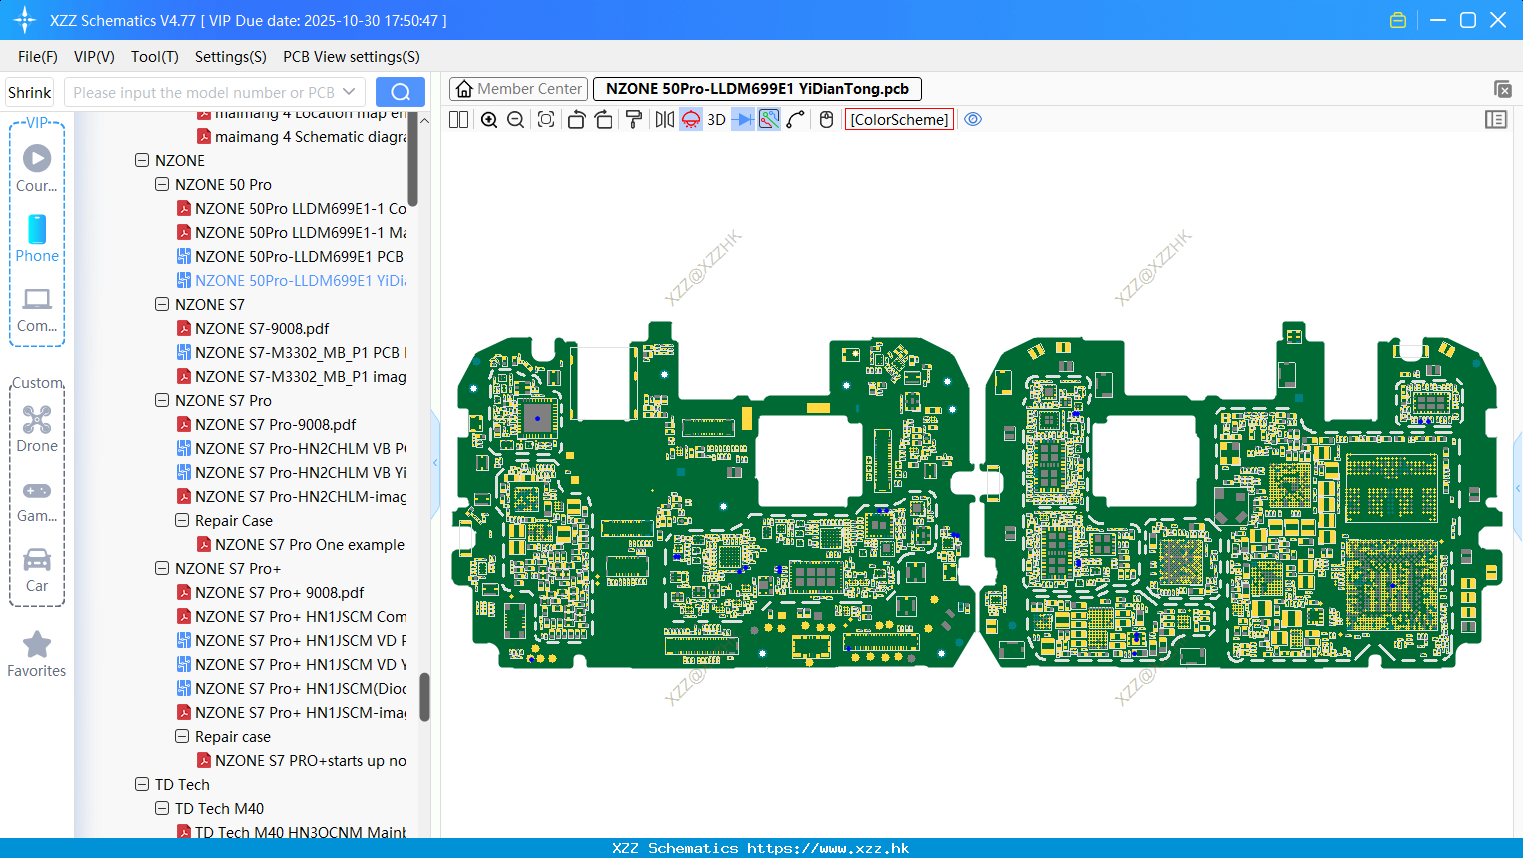Image resolution: width=1523 pixels, height=858 pixels.
Task: Click the mouse settings icon
Action: coord(826,120)
